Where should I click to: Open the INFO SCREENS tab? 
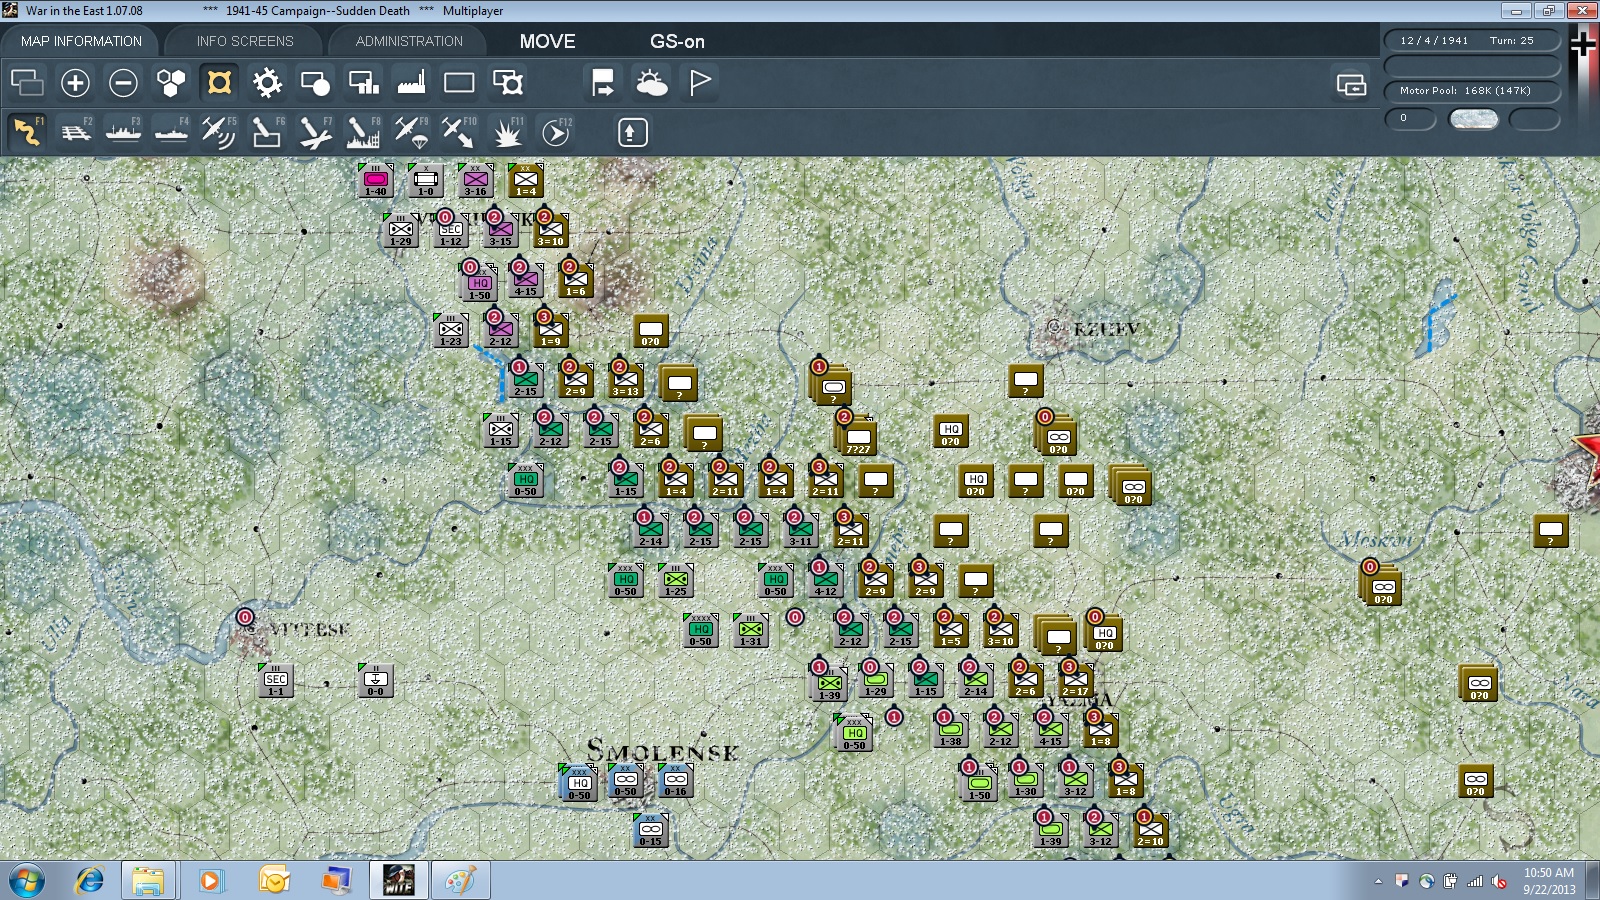pyautogui.click(x=245, y=41)
